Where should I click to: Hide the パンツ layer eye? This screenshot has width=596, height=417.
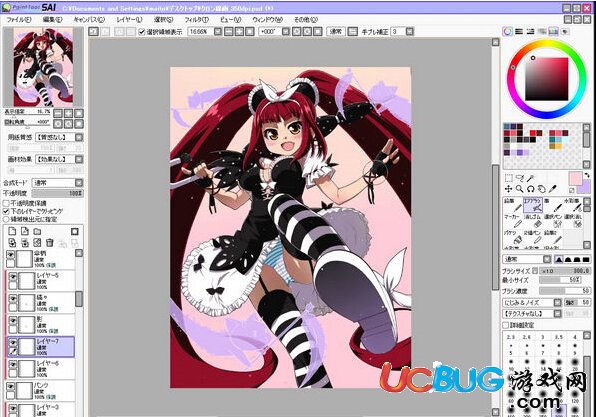point(11,387)
